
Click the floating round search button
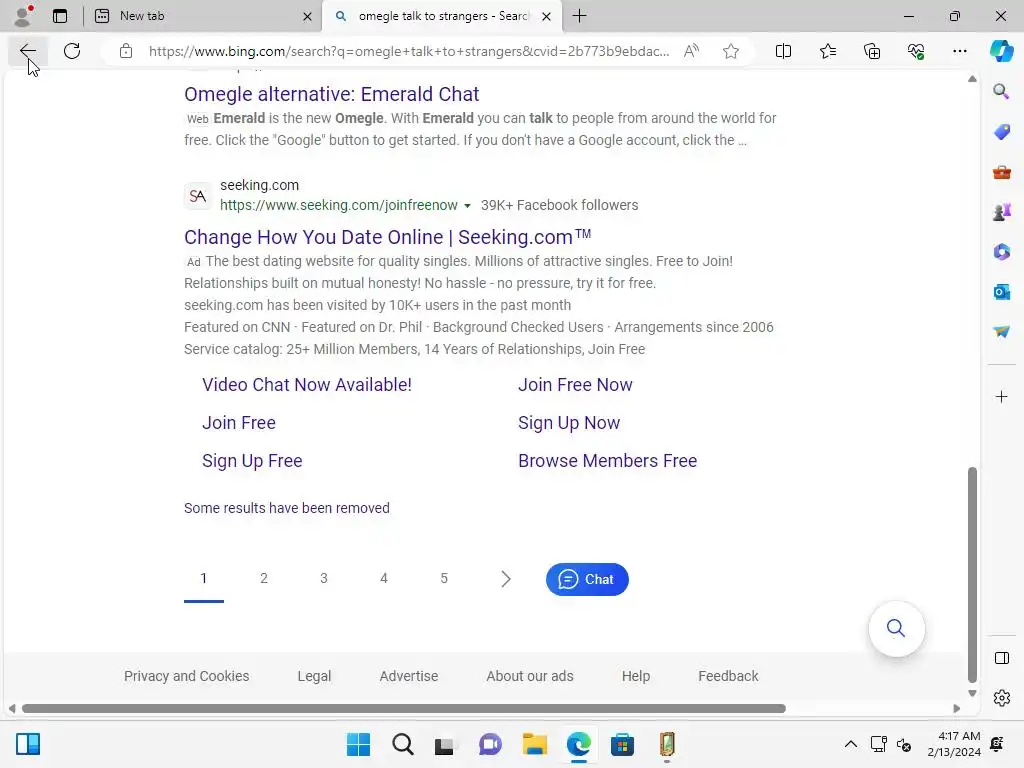coord(896,628)
